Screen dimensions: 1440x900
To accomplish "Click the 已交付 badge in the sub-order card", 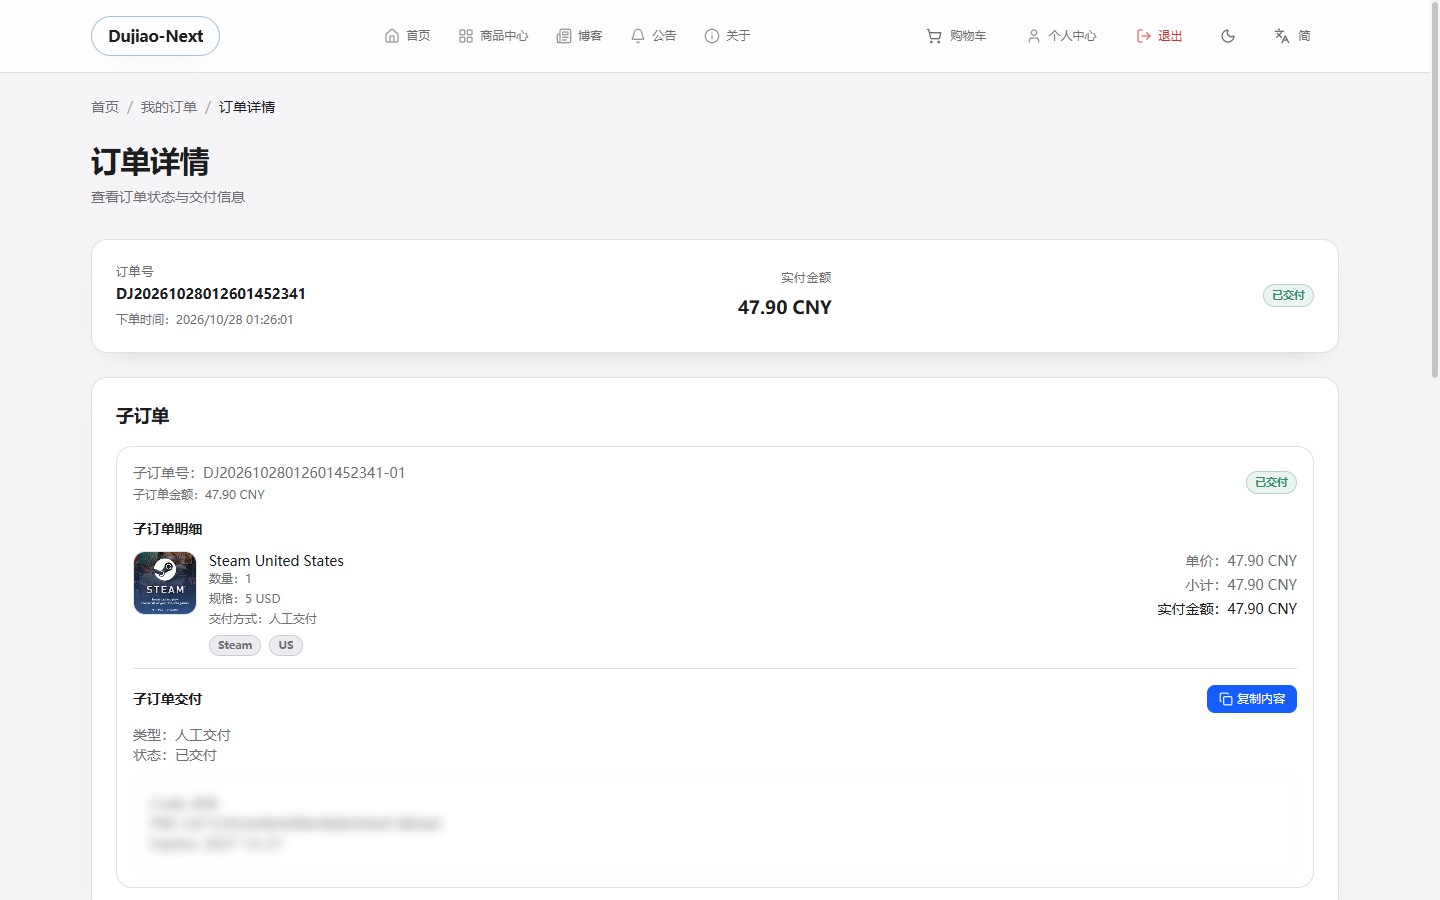I will (x=1271, y=482).
